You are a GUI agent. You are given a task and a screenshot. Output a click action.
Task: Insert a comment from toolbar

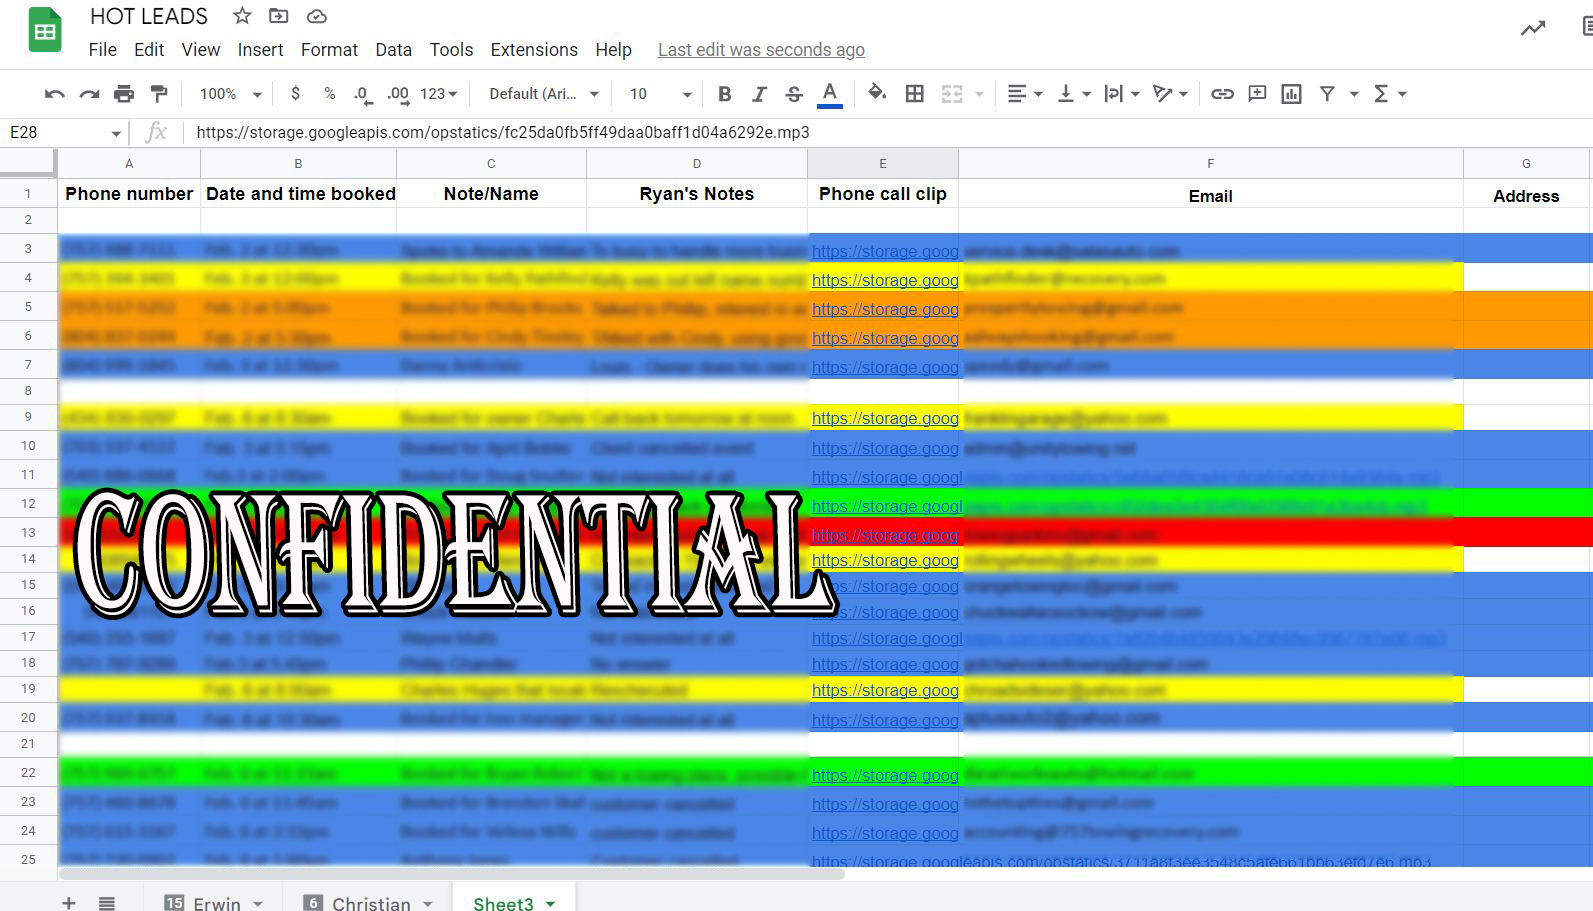[1257, 94]
